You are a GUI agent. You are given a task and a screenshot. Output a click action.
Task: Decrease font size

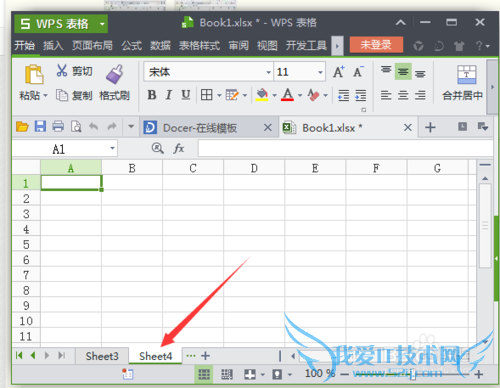click(358, 72)
